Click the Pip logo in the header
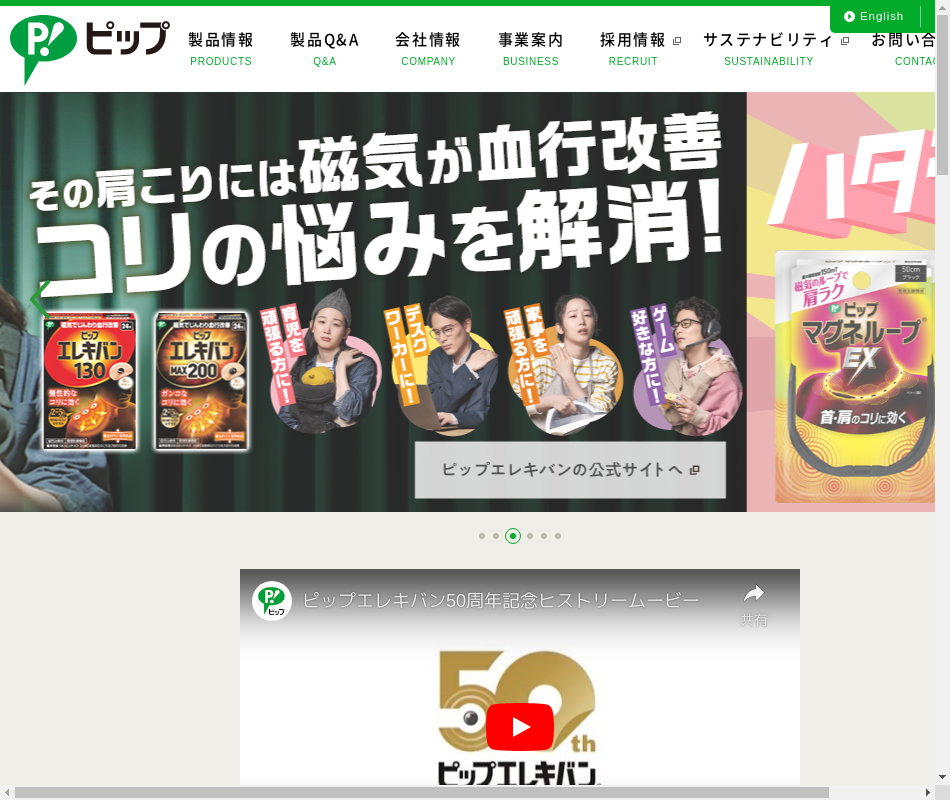The image size is (950, 800). (x=90, y=48)
